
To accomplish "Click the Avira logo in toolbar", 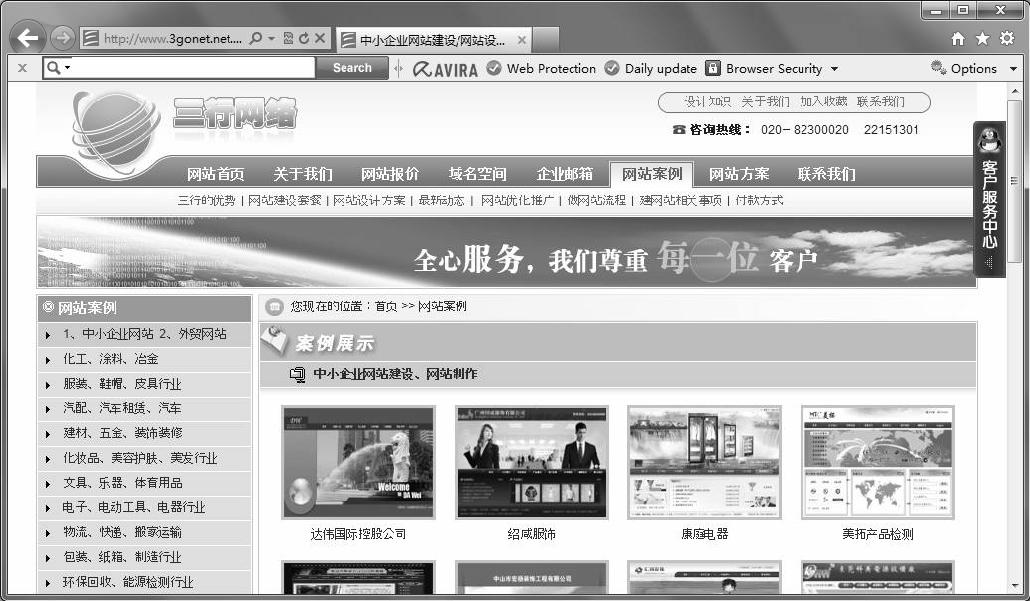I will click(445, 68).
